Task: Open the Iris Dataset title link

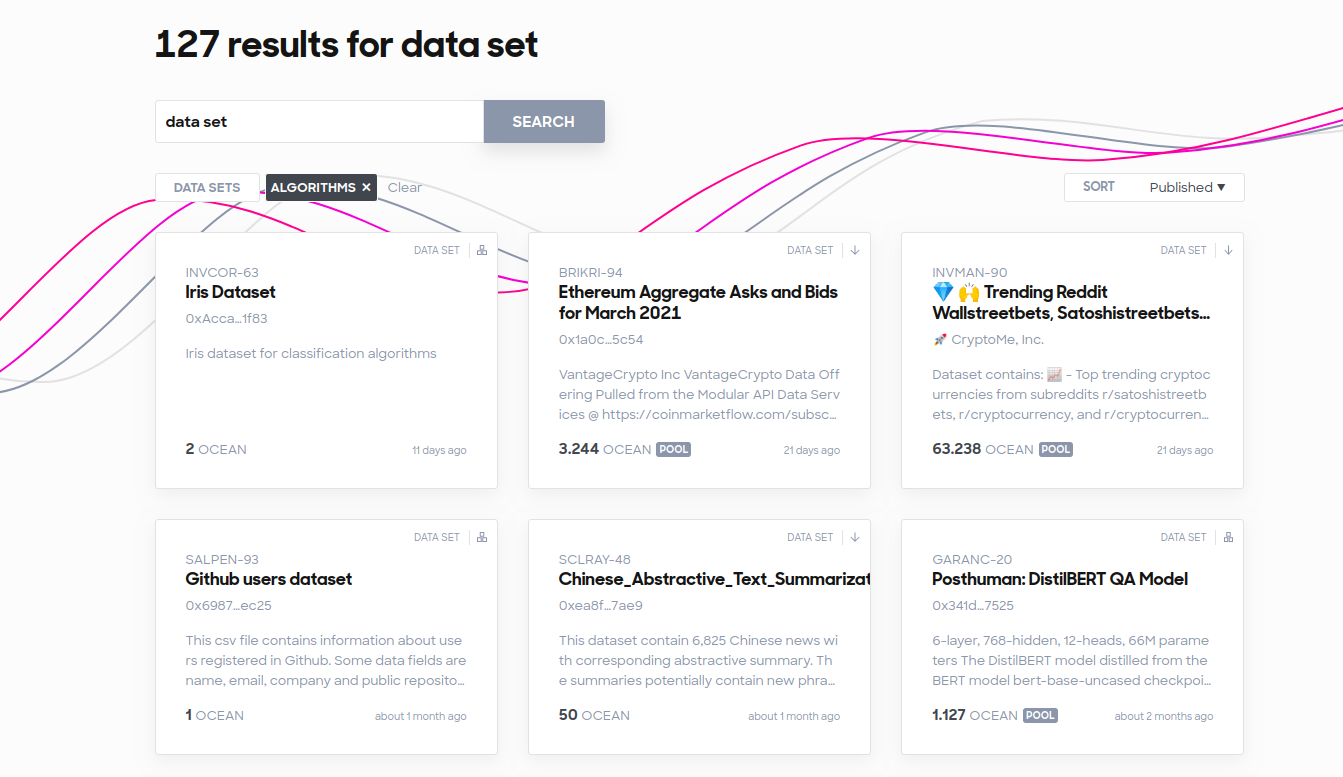Action: point(230,292)
